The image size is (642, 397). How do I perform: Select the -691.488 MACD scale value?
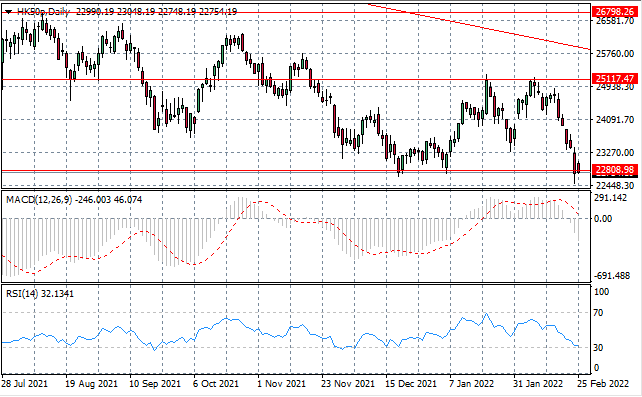(x=612, y=276)
